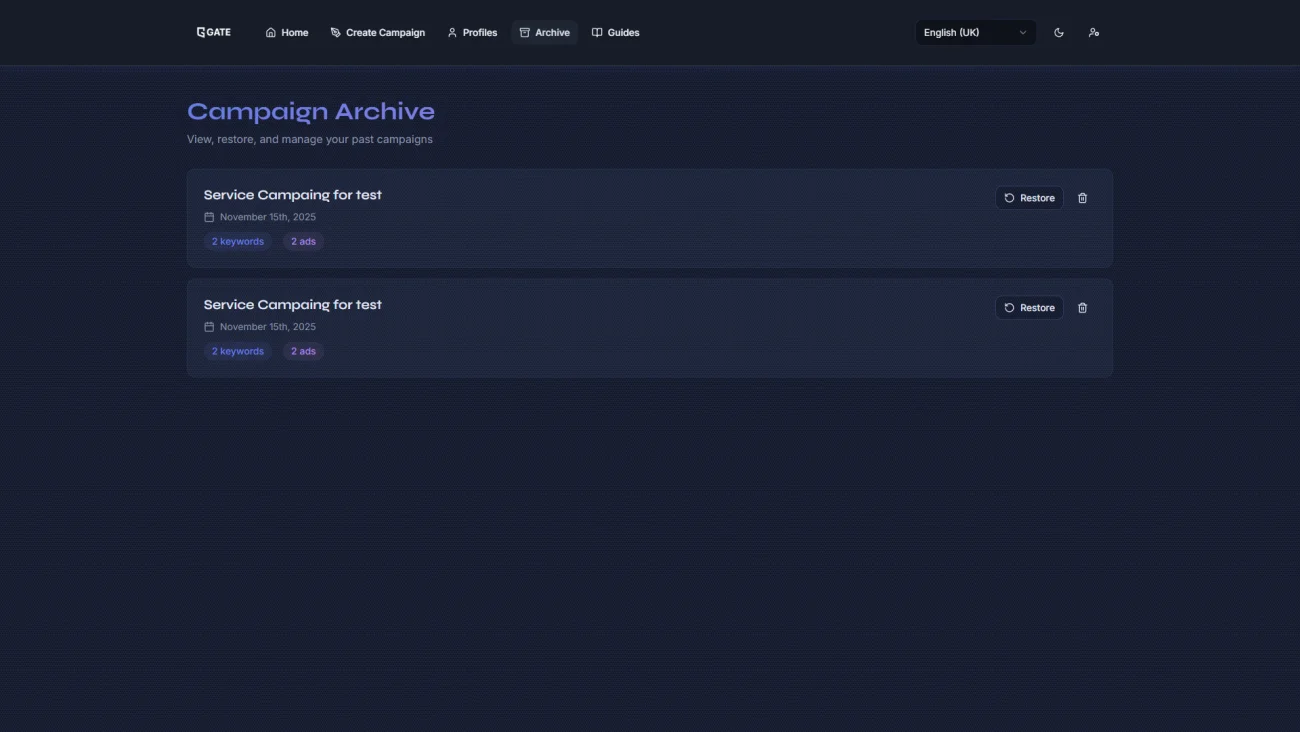The height and width of the screenshot is (732, 1300).
Task: Delete the second Service Campaing via trash icon
Action: coord(1082,307)
